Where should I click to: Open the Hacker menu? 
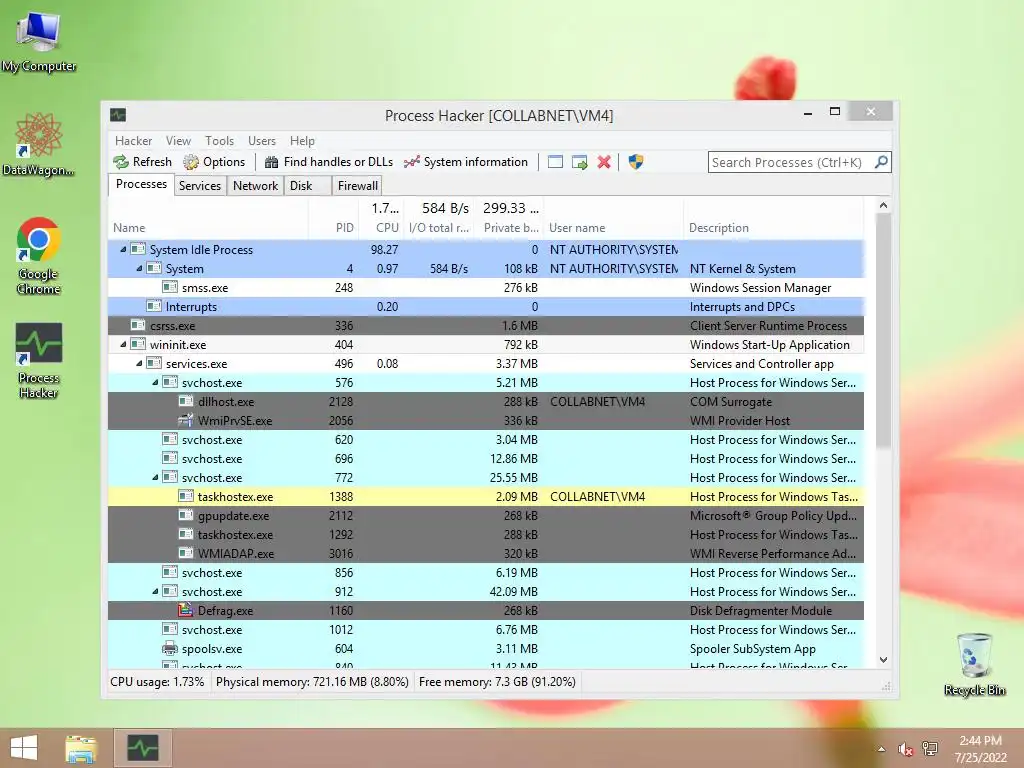point(133,140)
